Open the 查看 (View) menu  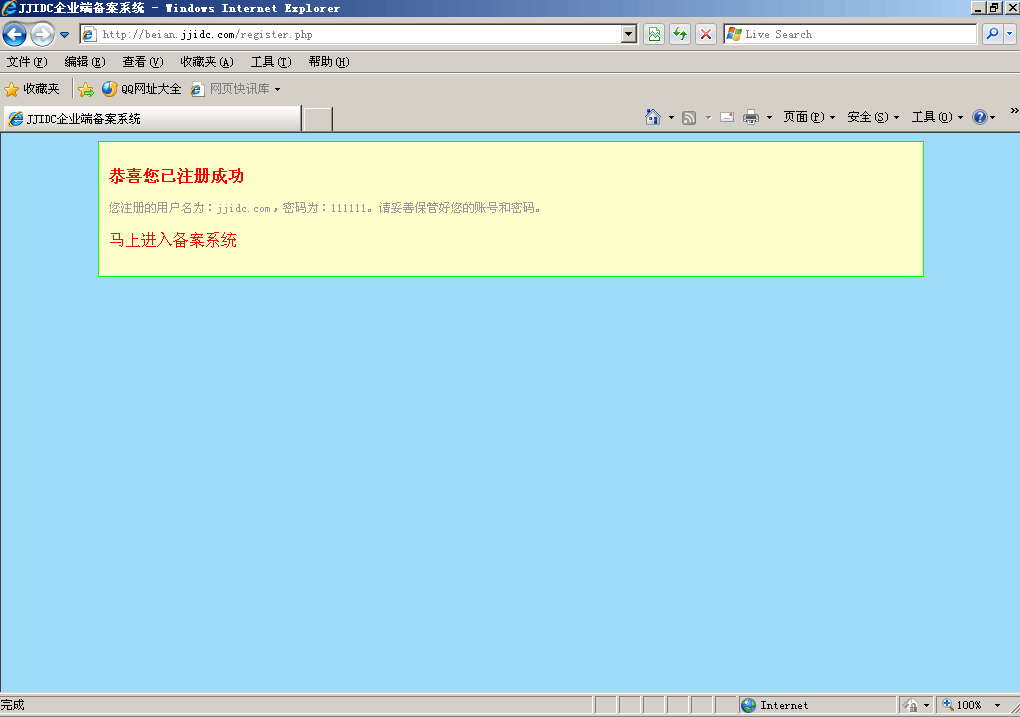click(x=142, y=62)
